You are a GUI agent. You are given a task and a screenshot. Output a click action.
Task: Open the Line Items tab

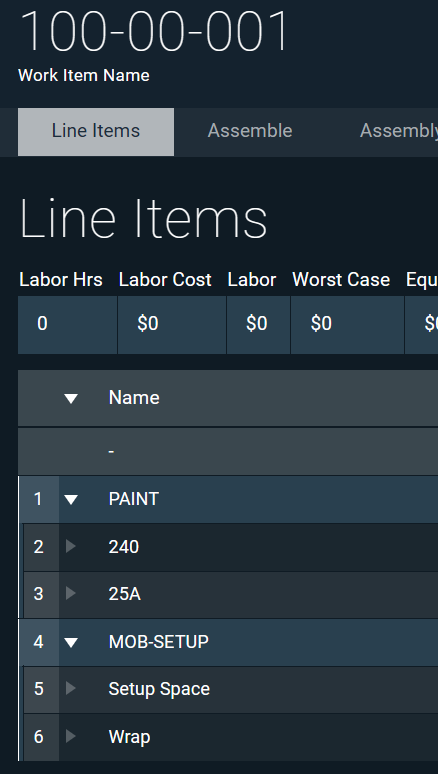[x=96, y=132]
